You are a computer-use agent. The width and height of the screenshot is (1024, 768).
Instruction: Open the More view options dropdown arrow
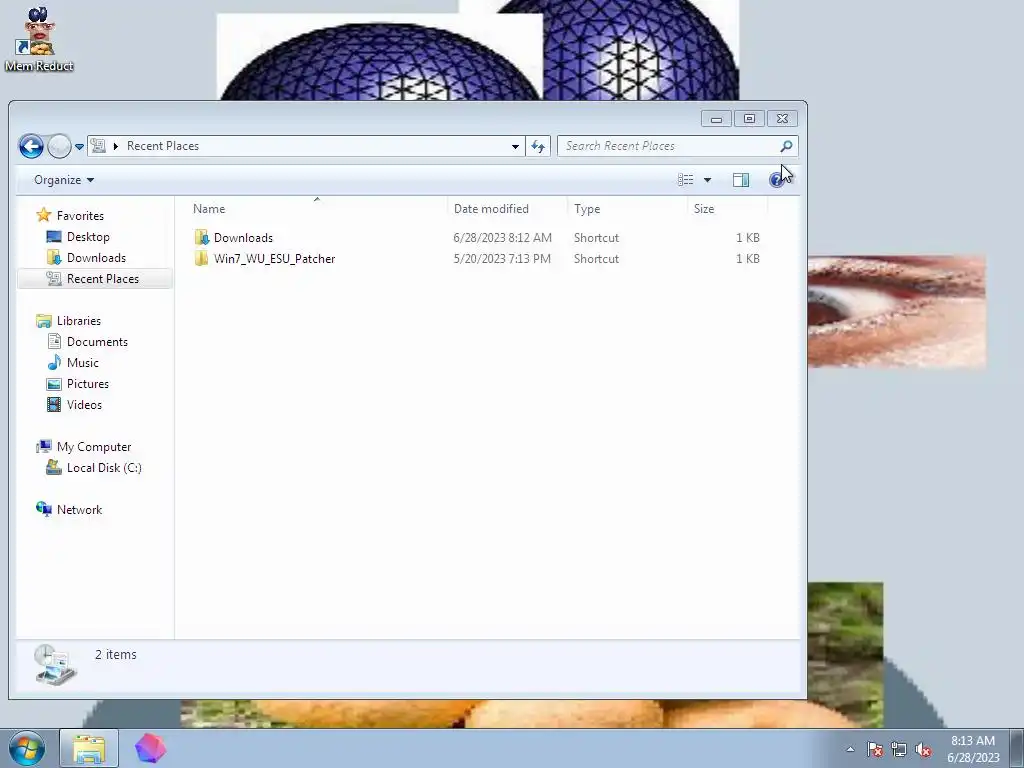click(707, 180)
